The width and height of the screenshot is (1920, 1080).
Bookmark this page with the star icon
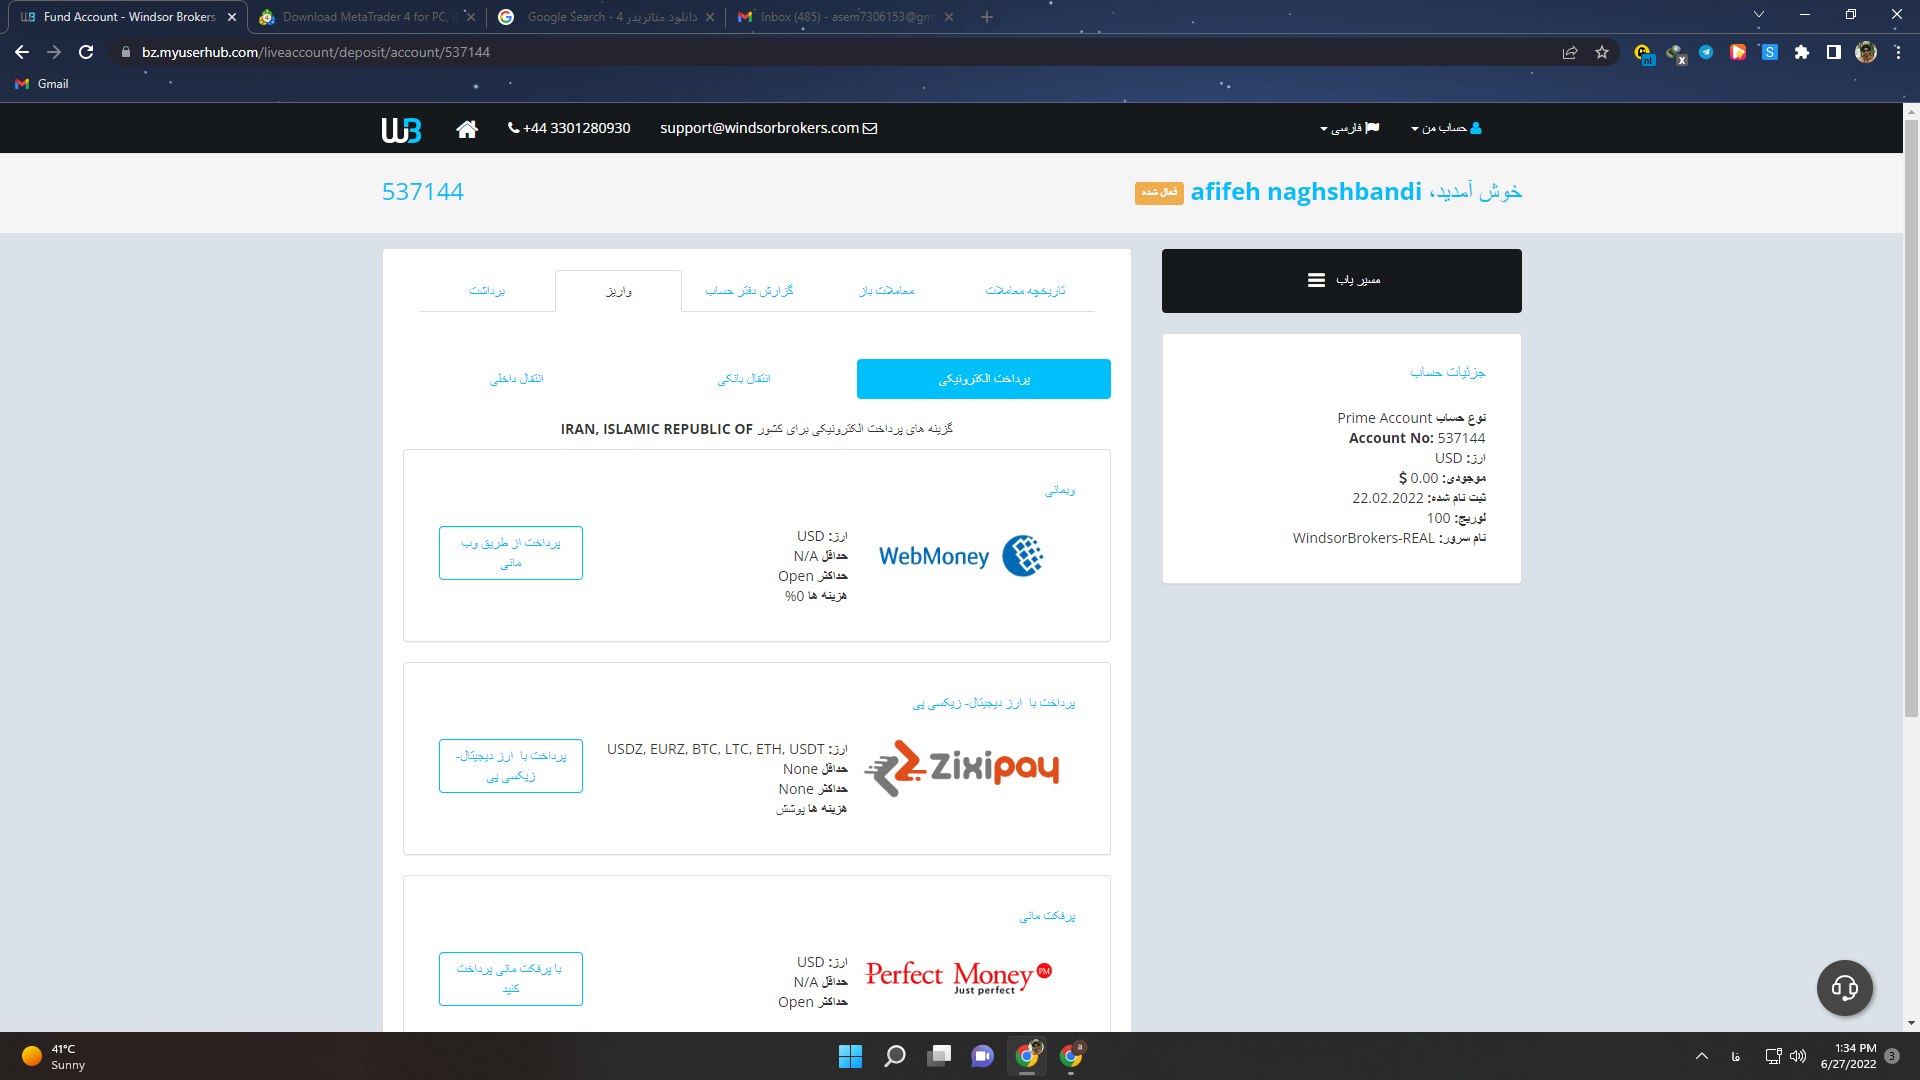pos(1602,52)
